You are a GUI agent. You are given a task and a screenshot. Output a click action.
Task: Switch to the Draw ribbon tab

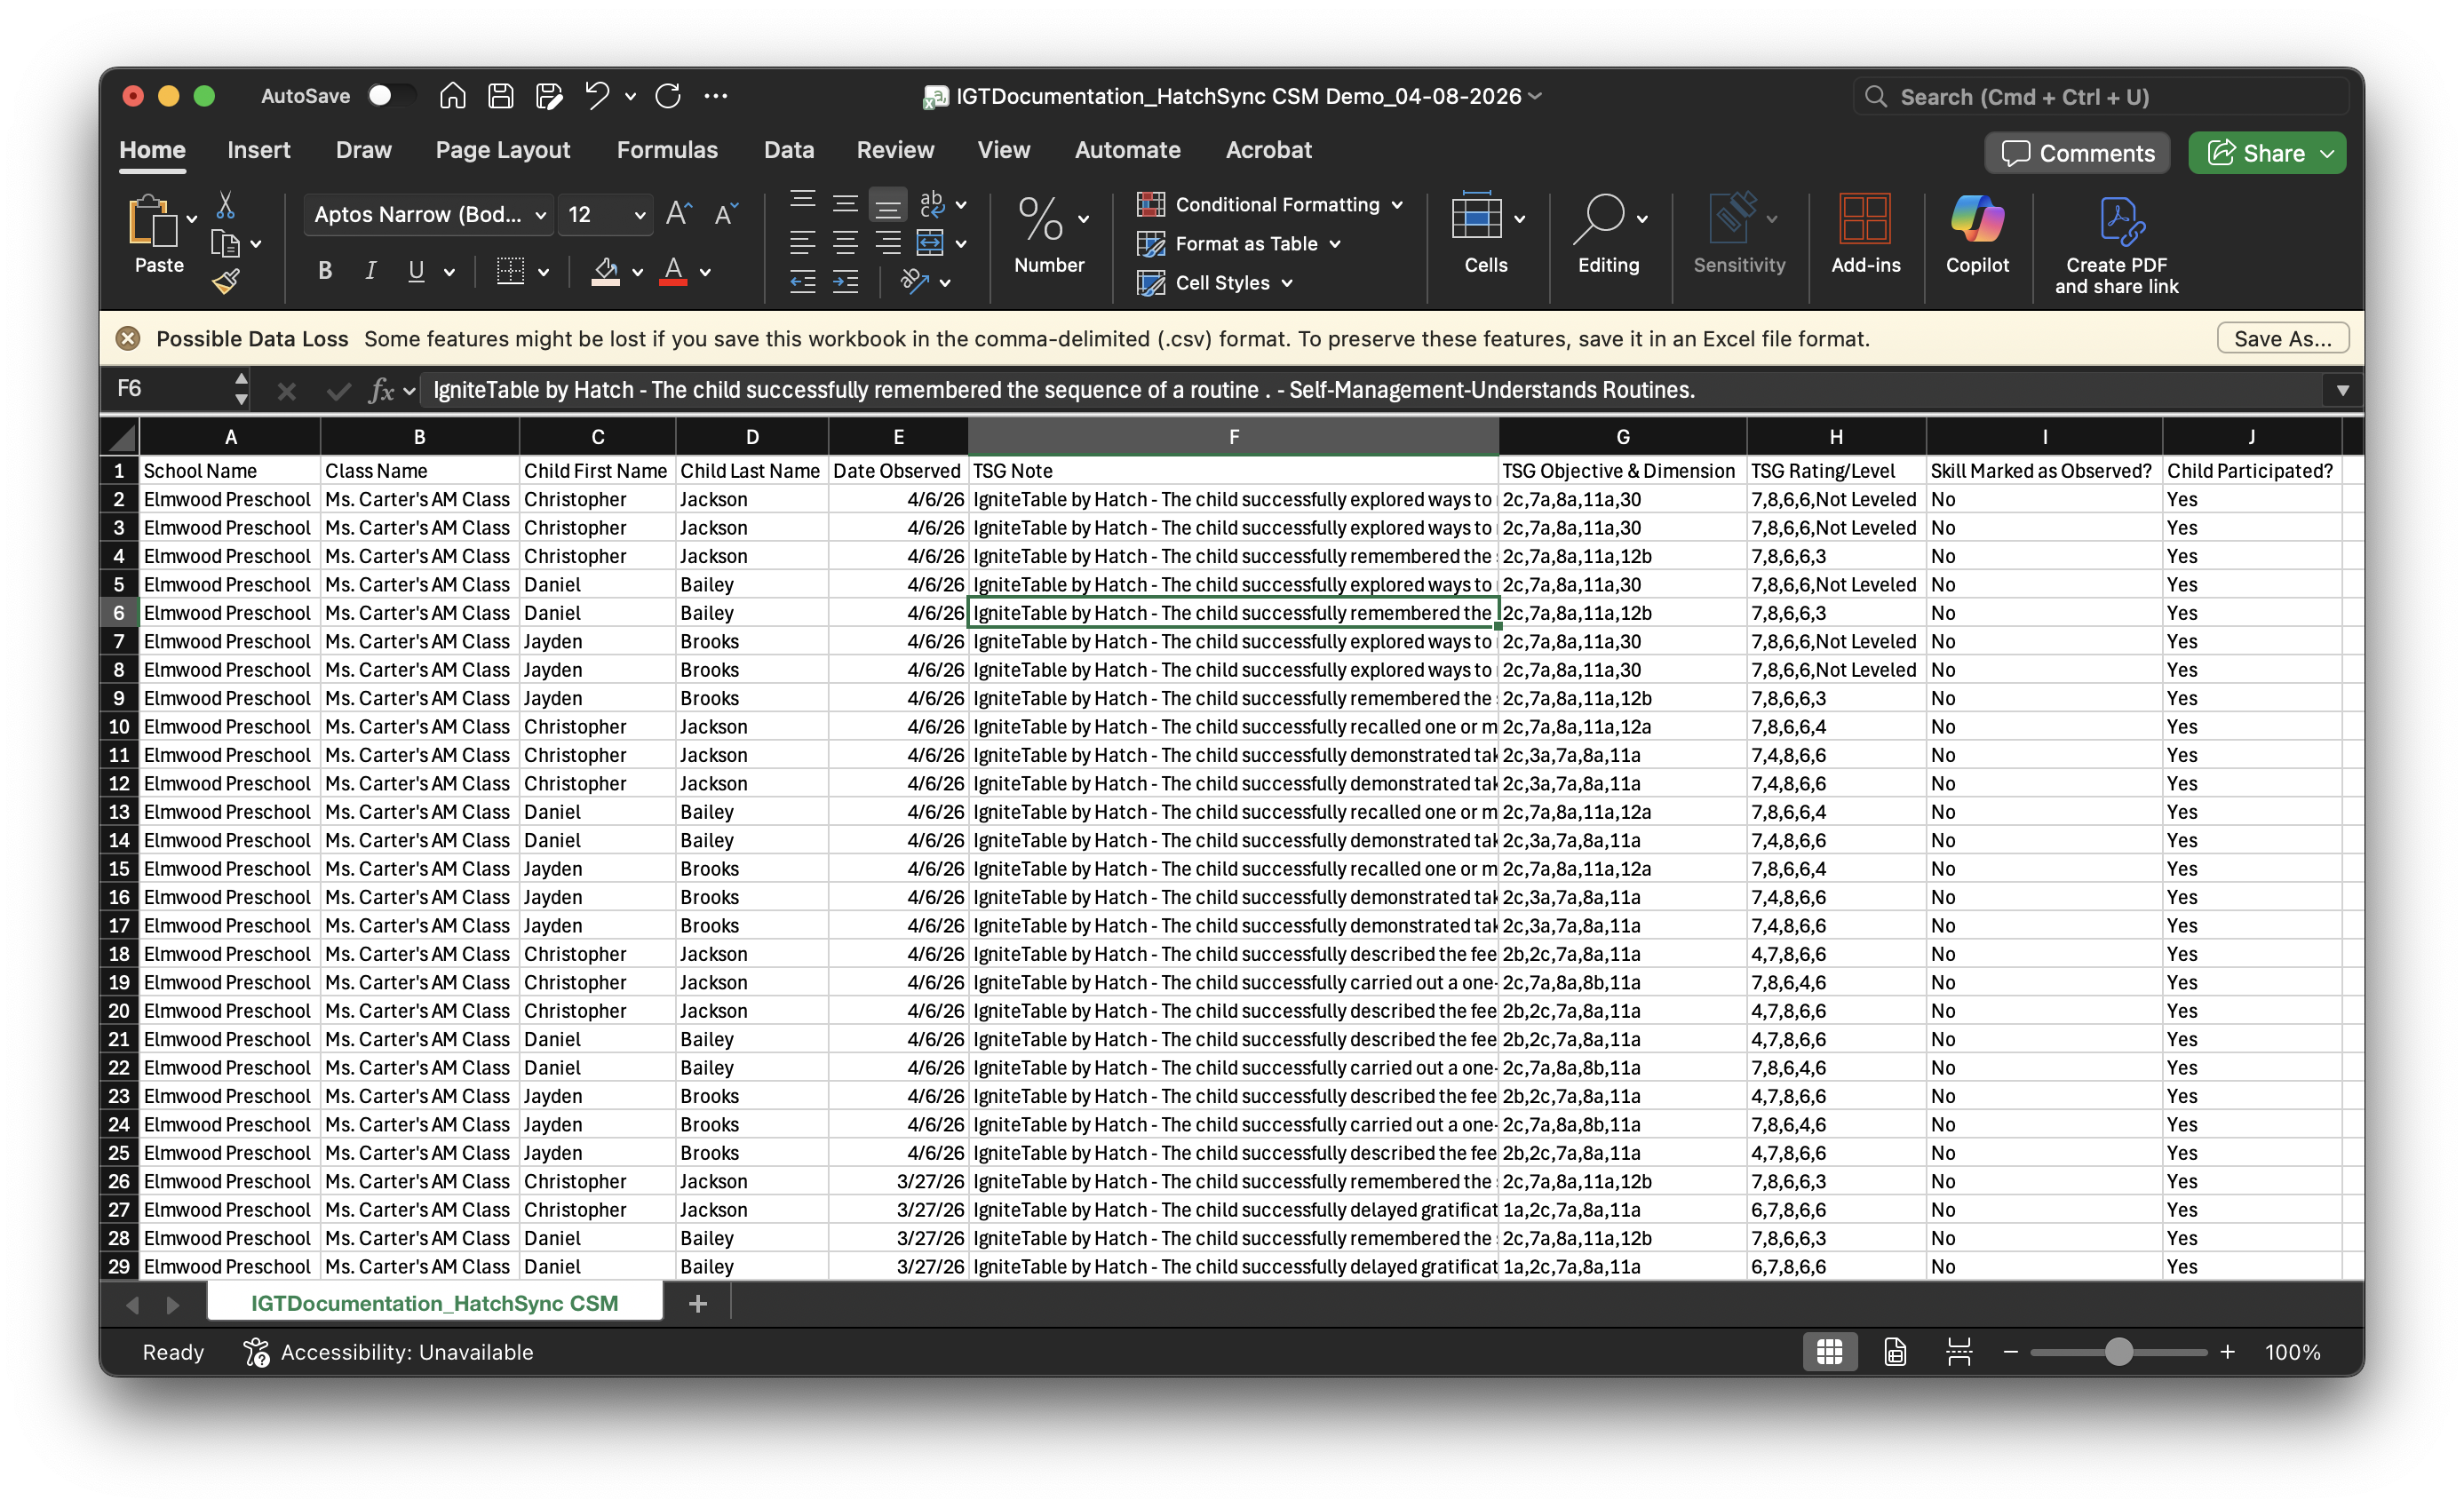click(x=363, y=150)
